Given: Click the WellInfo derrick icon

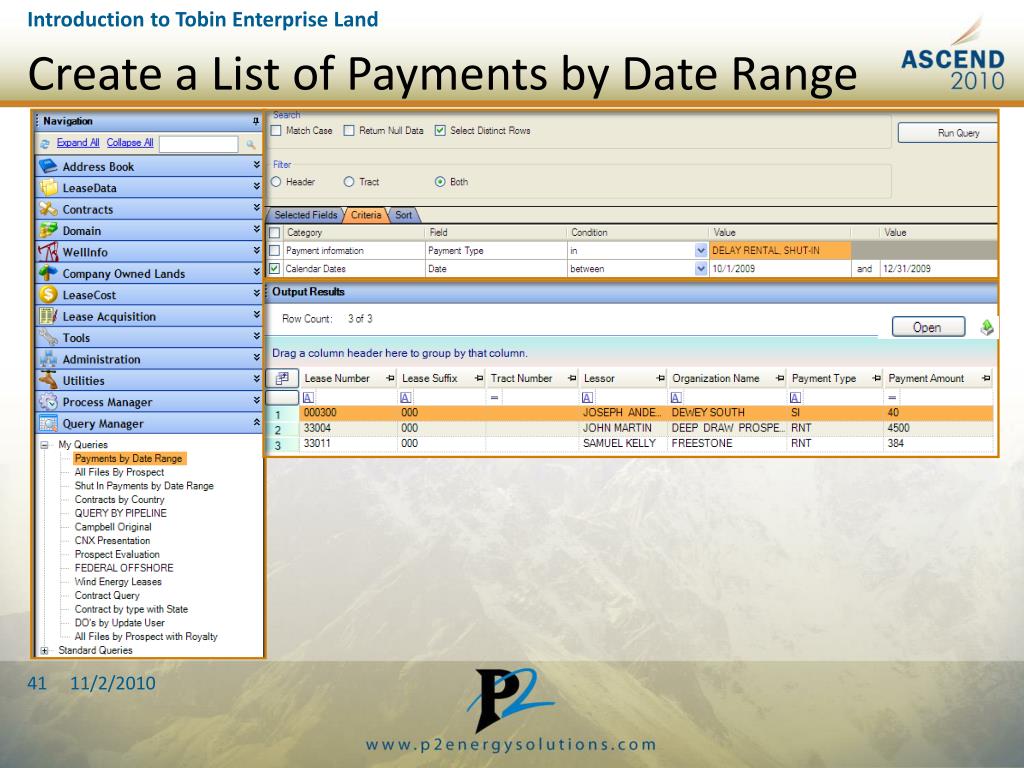Looking at the screenshot, I should (48, 252).
